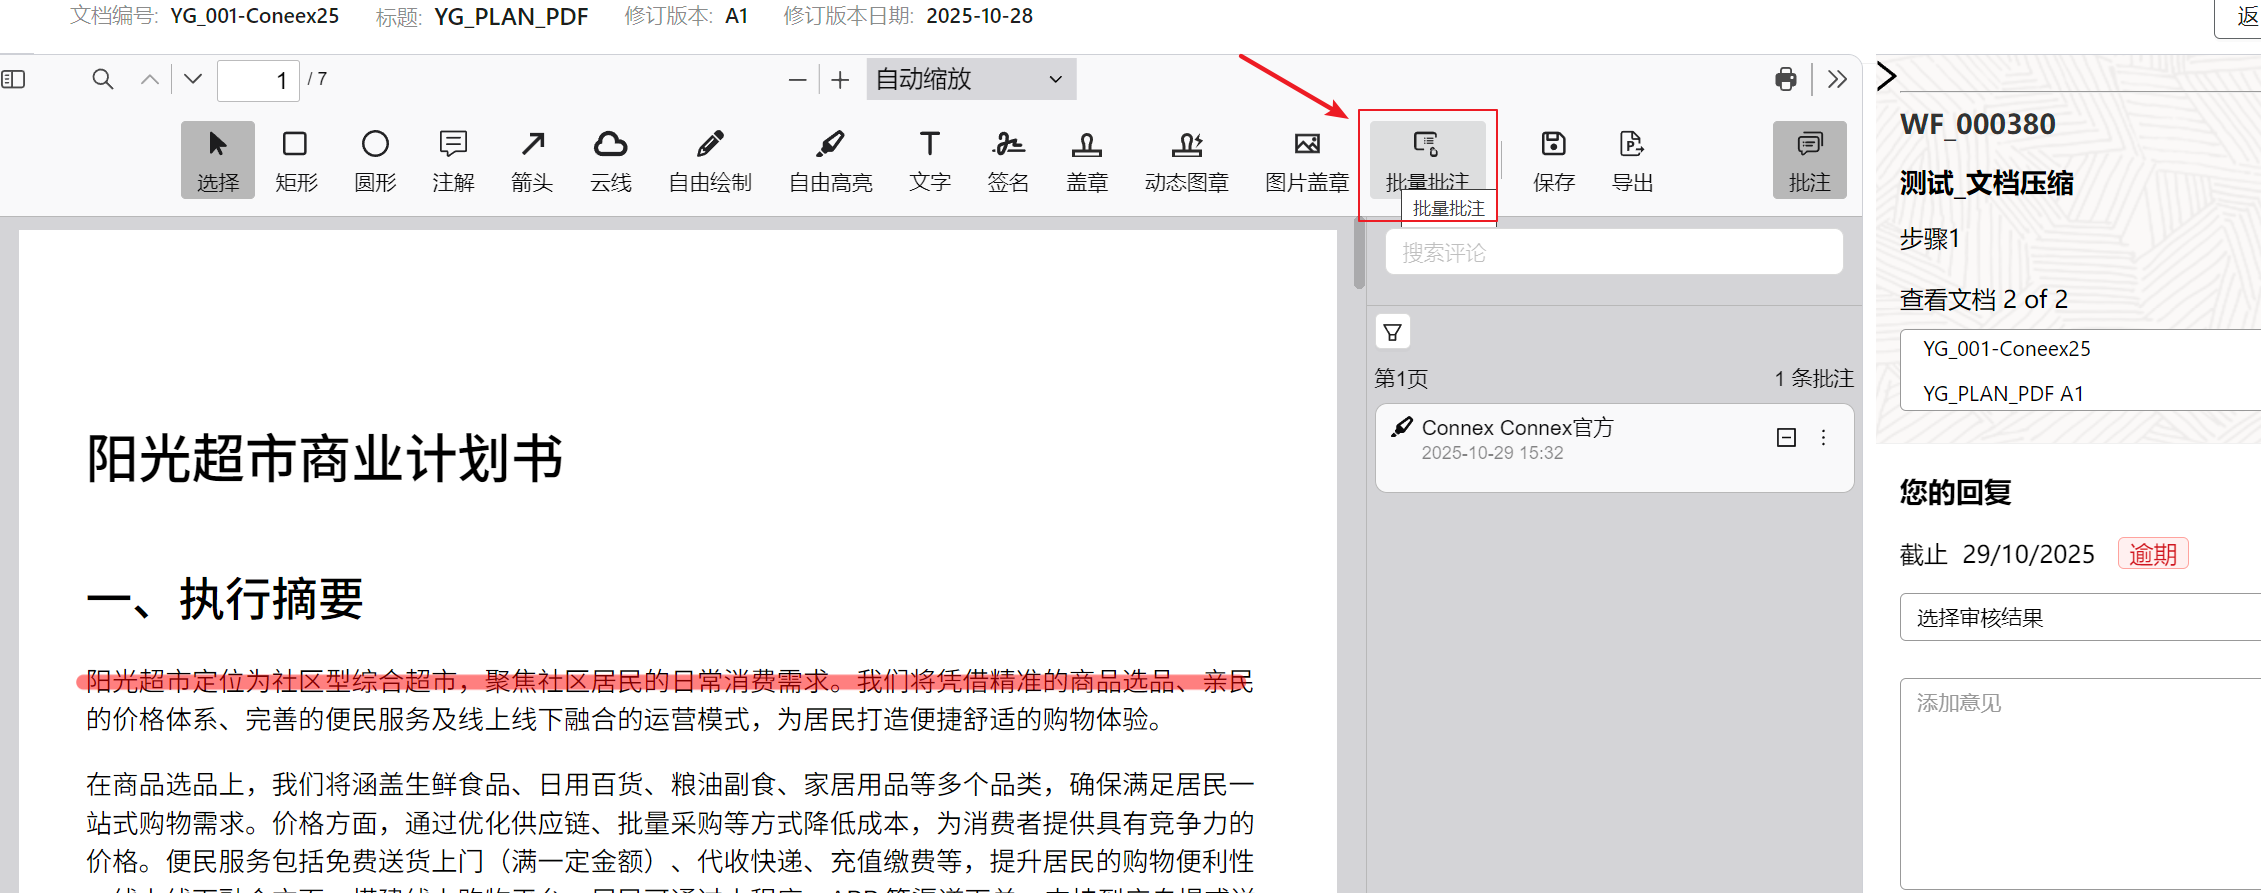Click the 签名 signature tool
Viewport: 2261px width, 893px height.
click(1008, 159)
